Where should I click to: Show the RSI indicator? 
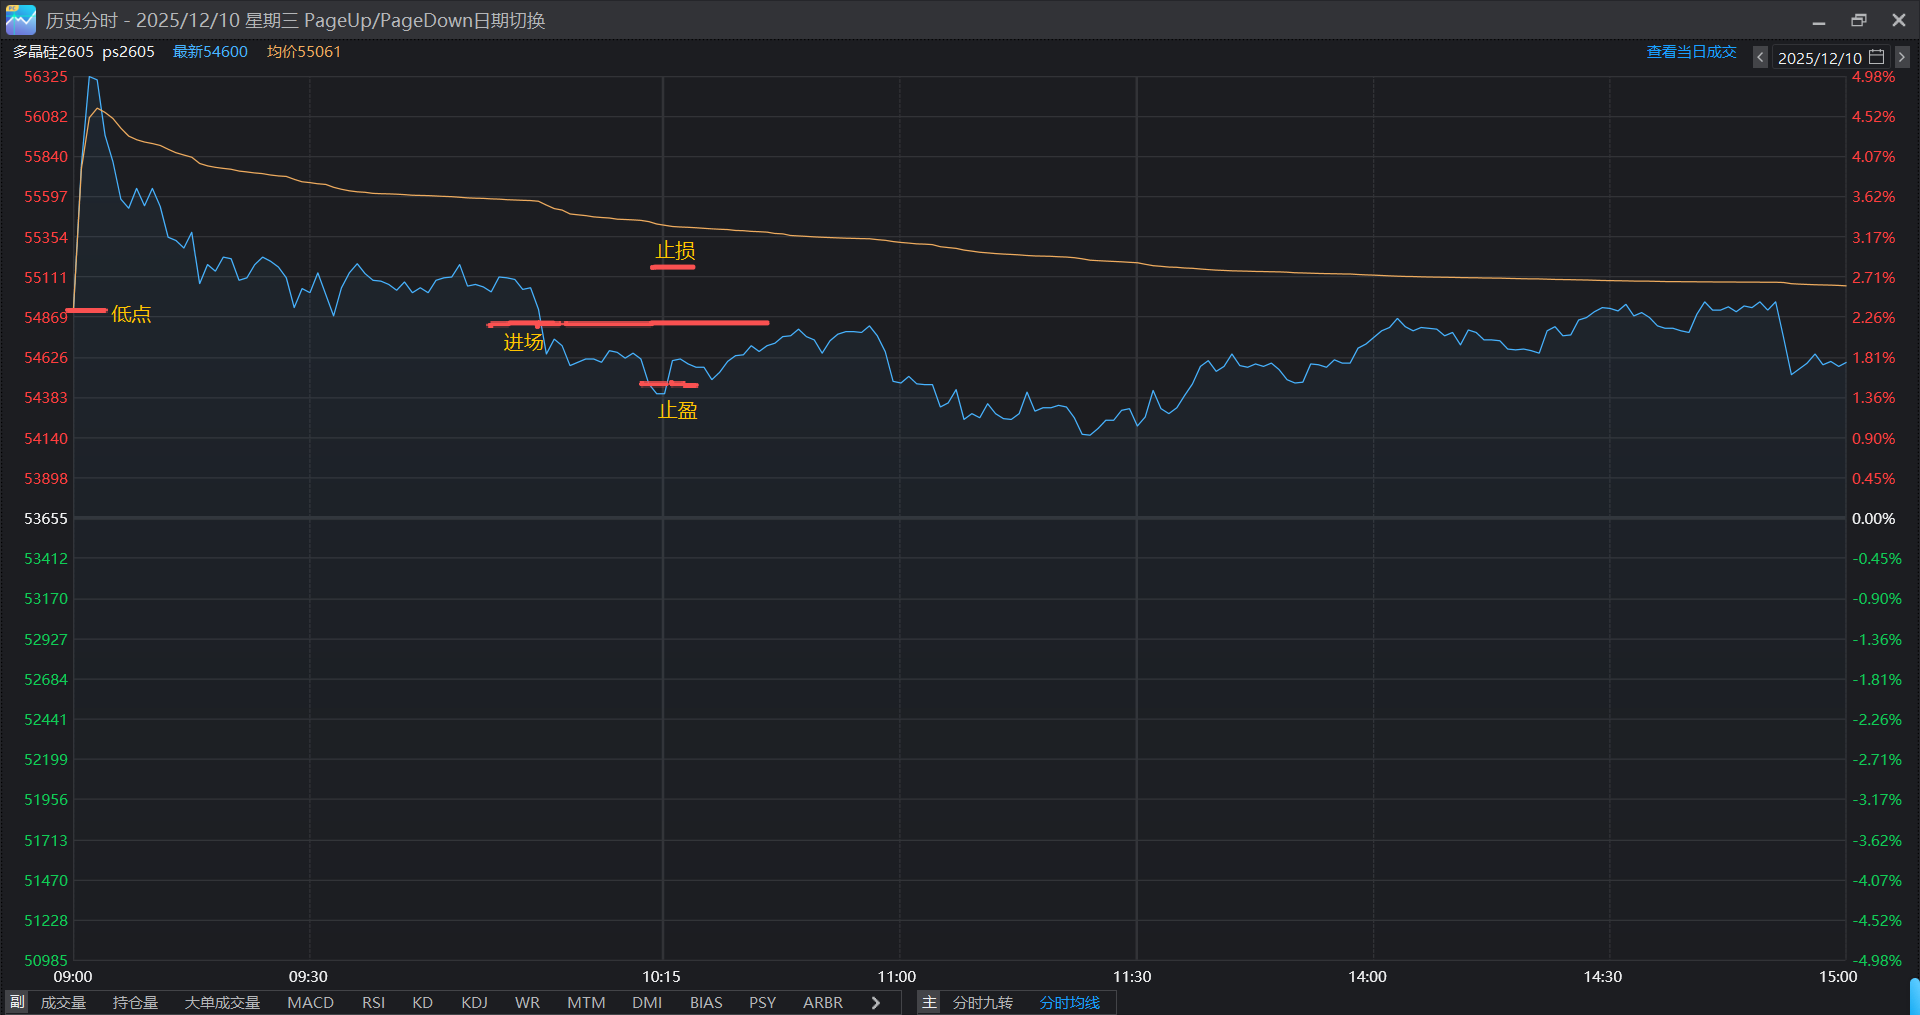373,1002
